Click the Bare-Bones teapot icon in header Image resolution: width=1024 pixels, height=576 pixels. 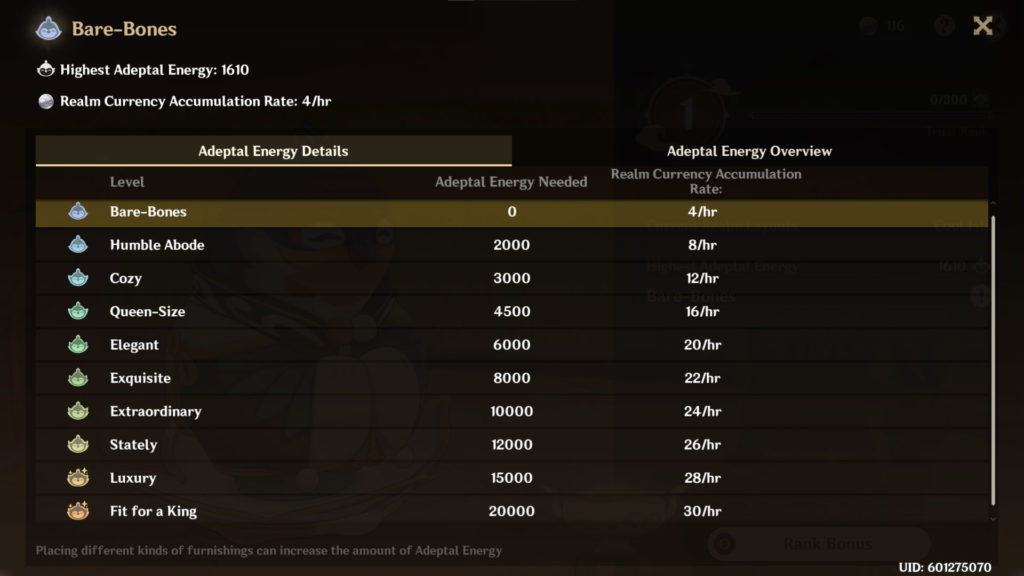coord(48,29)
